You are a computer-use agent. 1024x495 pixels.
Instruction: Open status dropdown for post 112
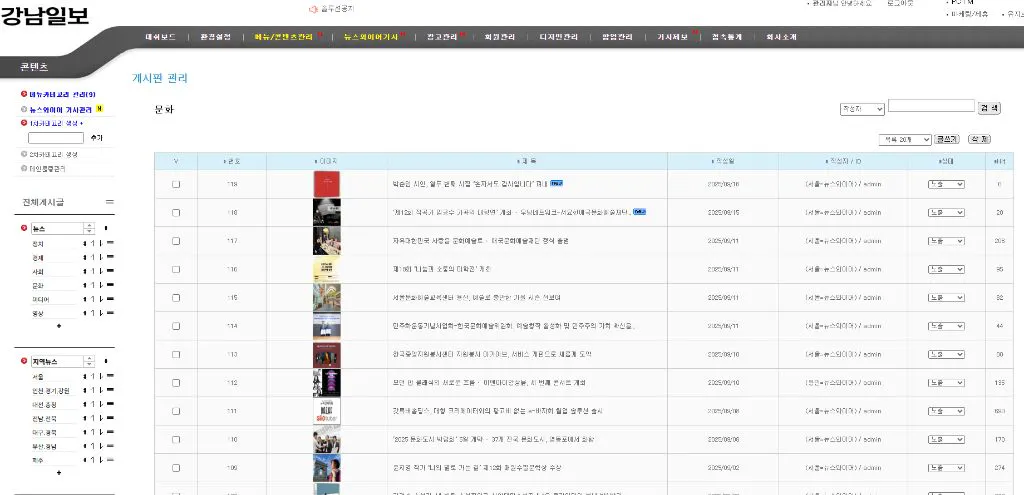coord(946,383)
